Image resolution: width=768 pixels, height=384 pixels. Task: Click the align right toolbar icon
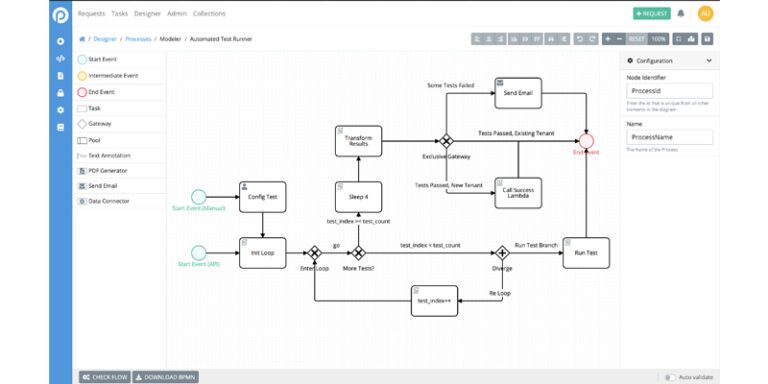click(x=500, y=39)
